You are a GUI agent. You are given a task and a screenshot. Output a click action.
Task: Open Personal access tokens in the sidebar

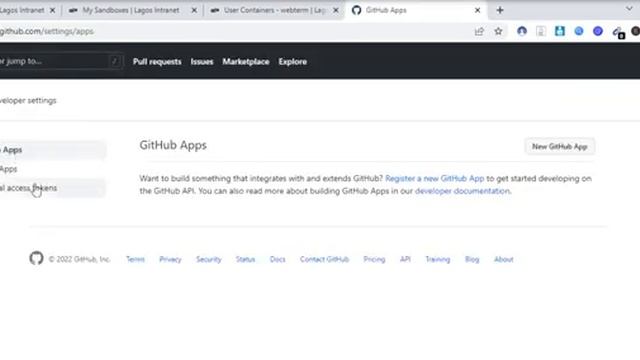pyautogui.click(x=52, y=188)
